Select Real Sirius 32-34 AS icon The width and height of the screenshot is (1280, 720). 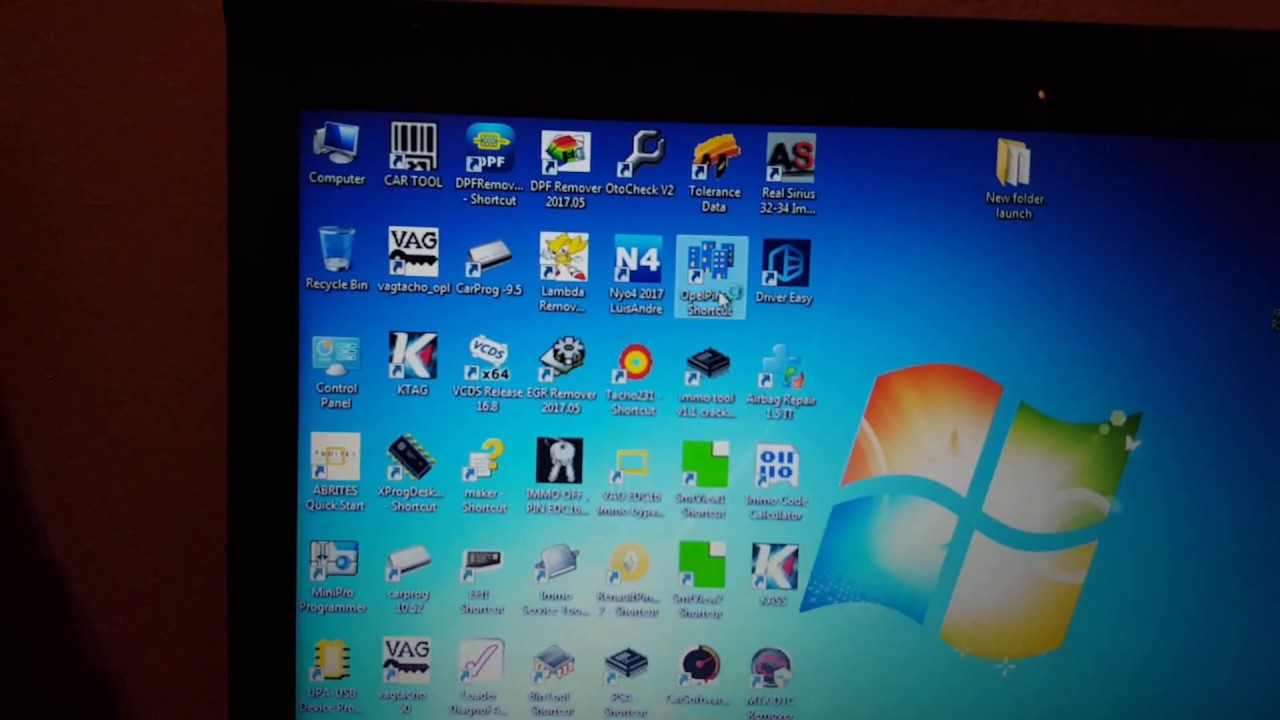(x=789, y=175)
